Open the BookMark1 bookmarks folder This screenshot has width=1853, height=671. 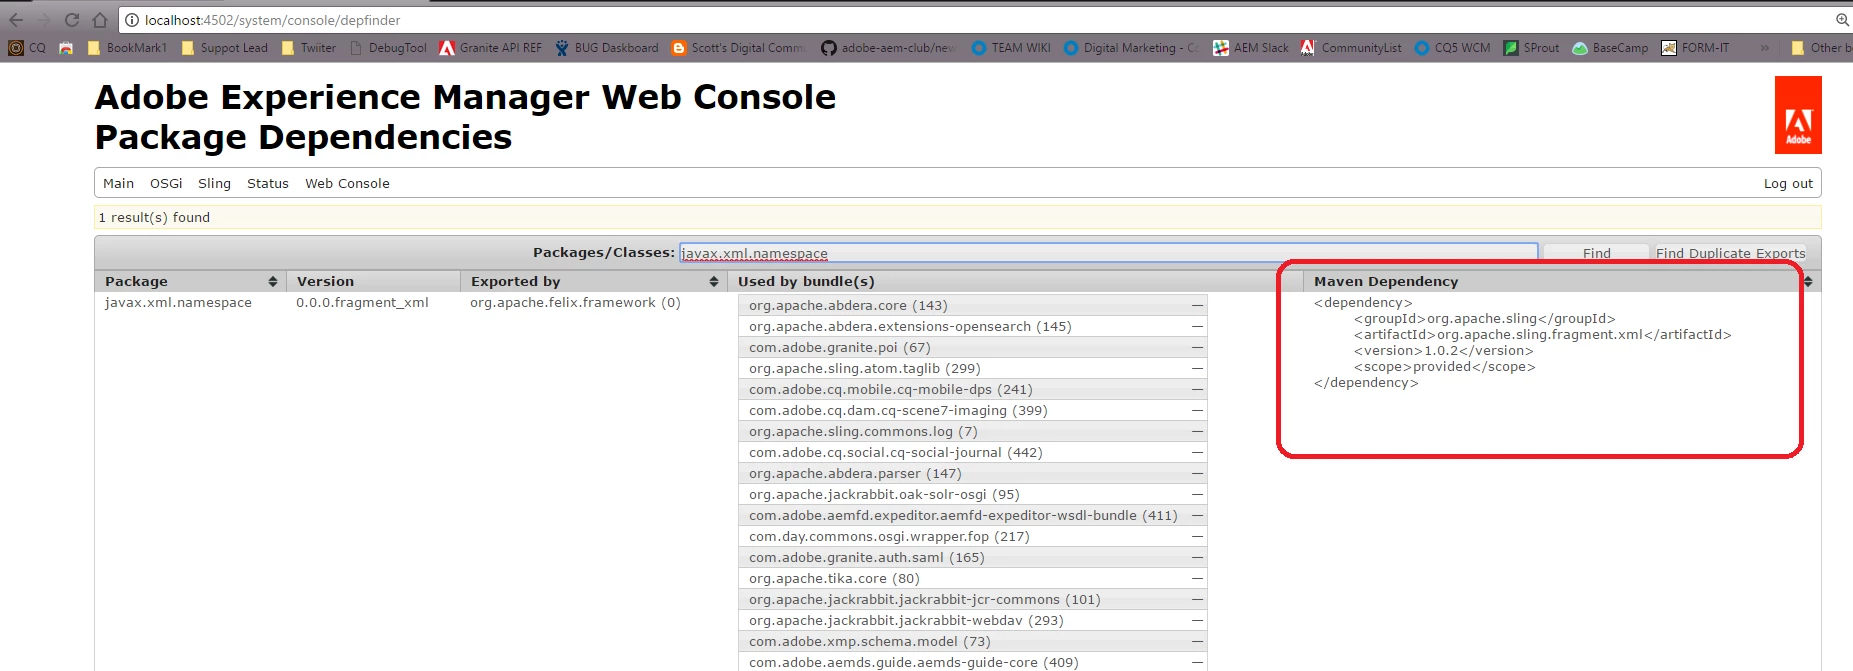click(x=127, y=48)
